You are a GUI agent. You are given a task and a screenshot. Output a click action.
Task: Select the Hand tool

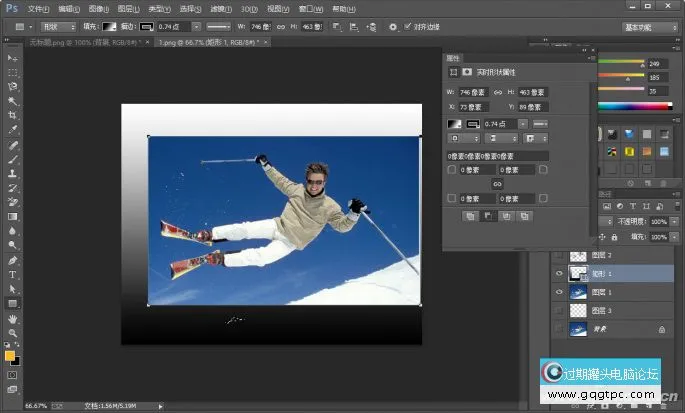tap(13, 318)
